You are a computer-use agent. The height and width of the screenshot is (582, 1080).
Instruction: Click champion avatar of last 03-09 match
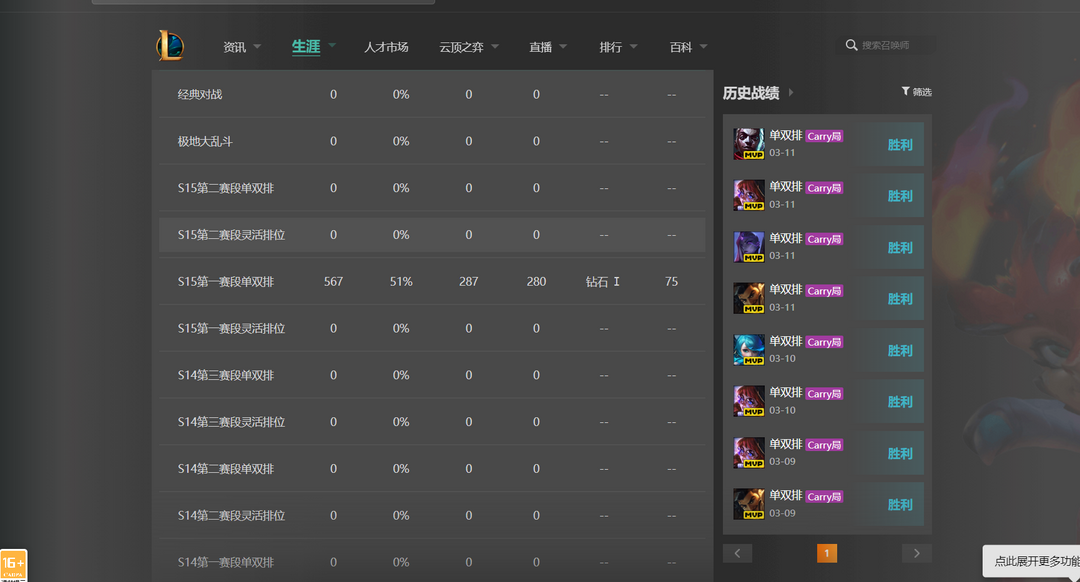pos(749,504)
